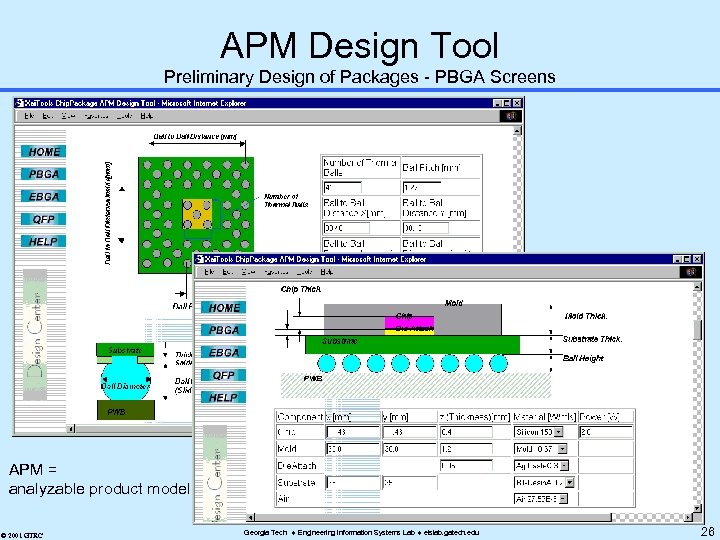
Task: Click HOME button in front window sidebar
Action: point(223,308)
